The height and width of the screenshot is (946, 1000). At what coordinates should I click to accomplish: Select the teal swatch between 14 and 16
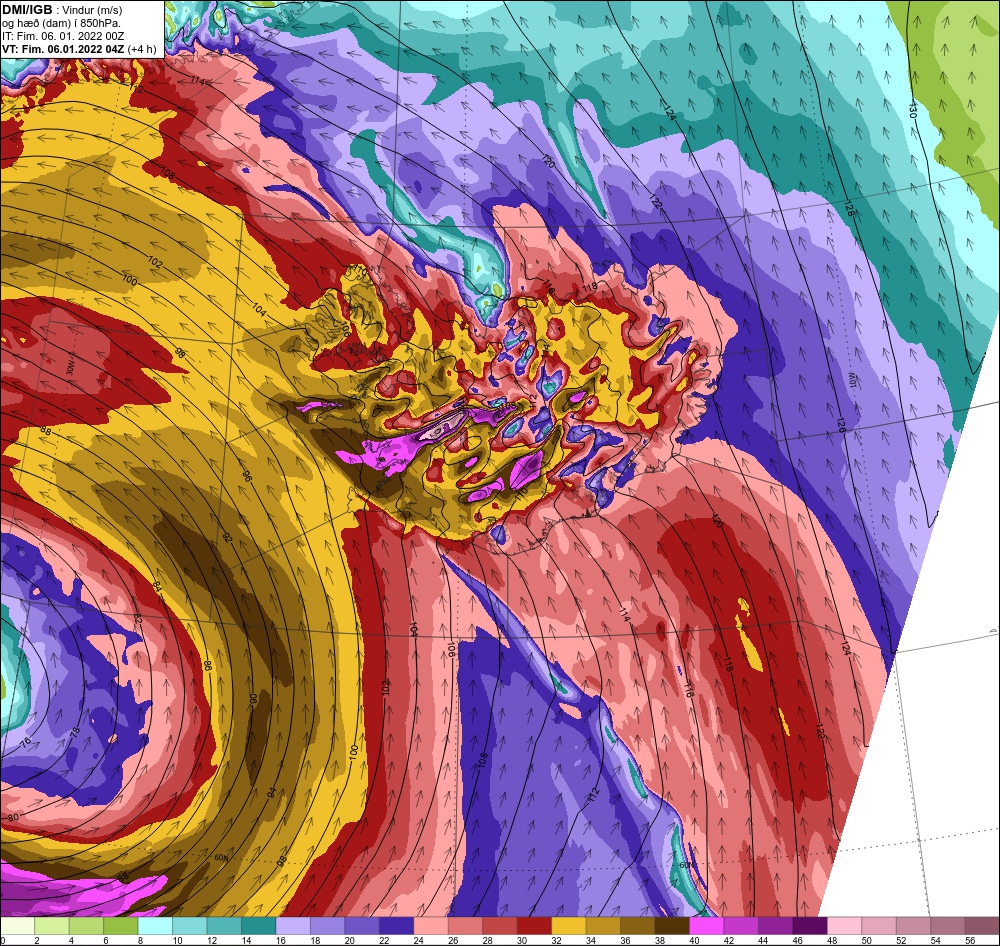coord(258,926)
